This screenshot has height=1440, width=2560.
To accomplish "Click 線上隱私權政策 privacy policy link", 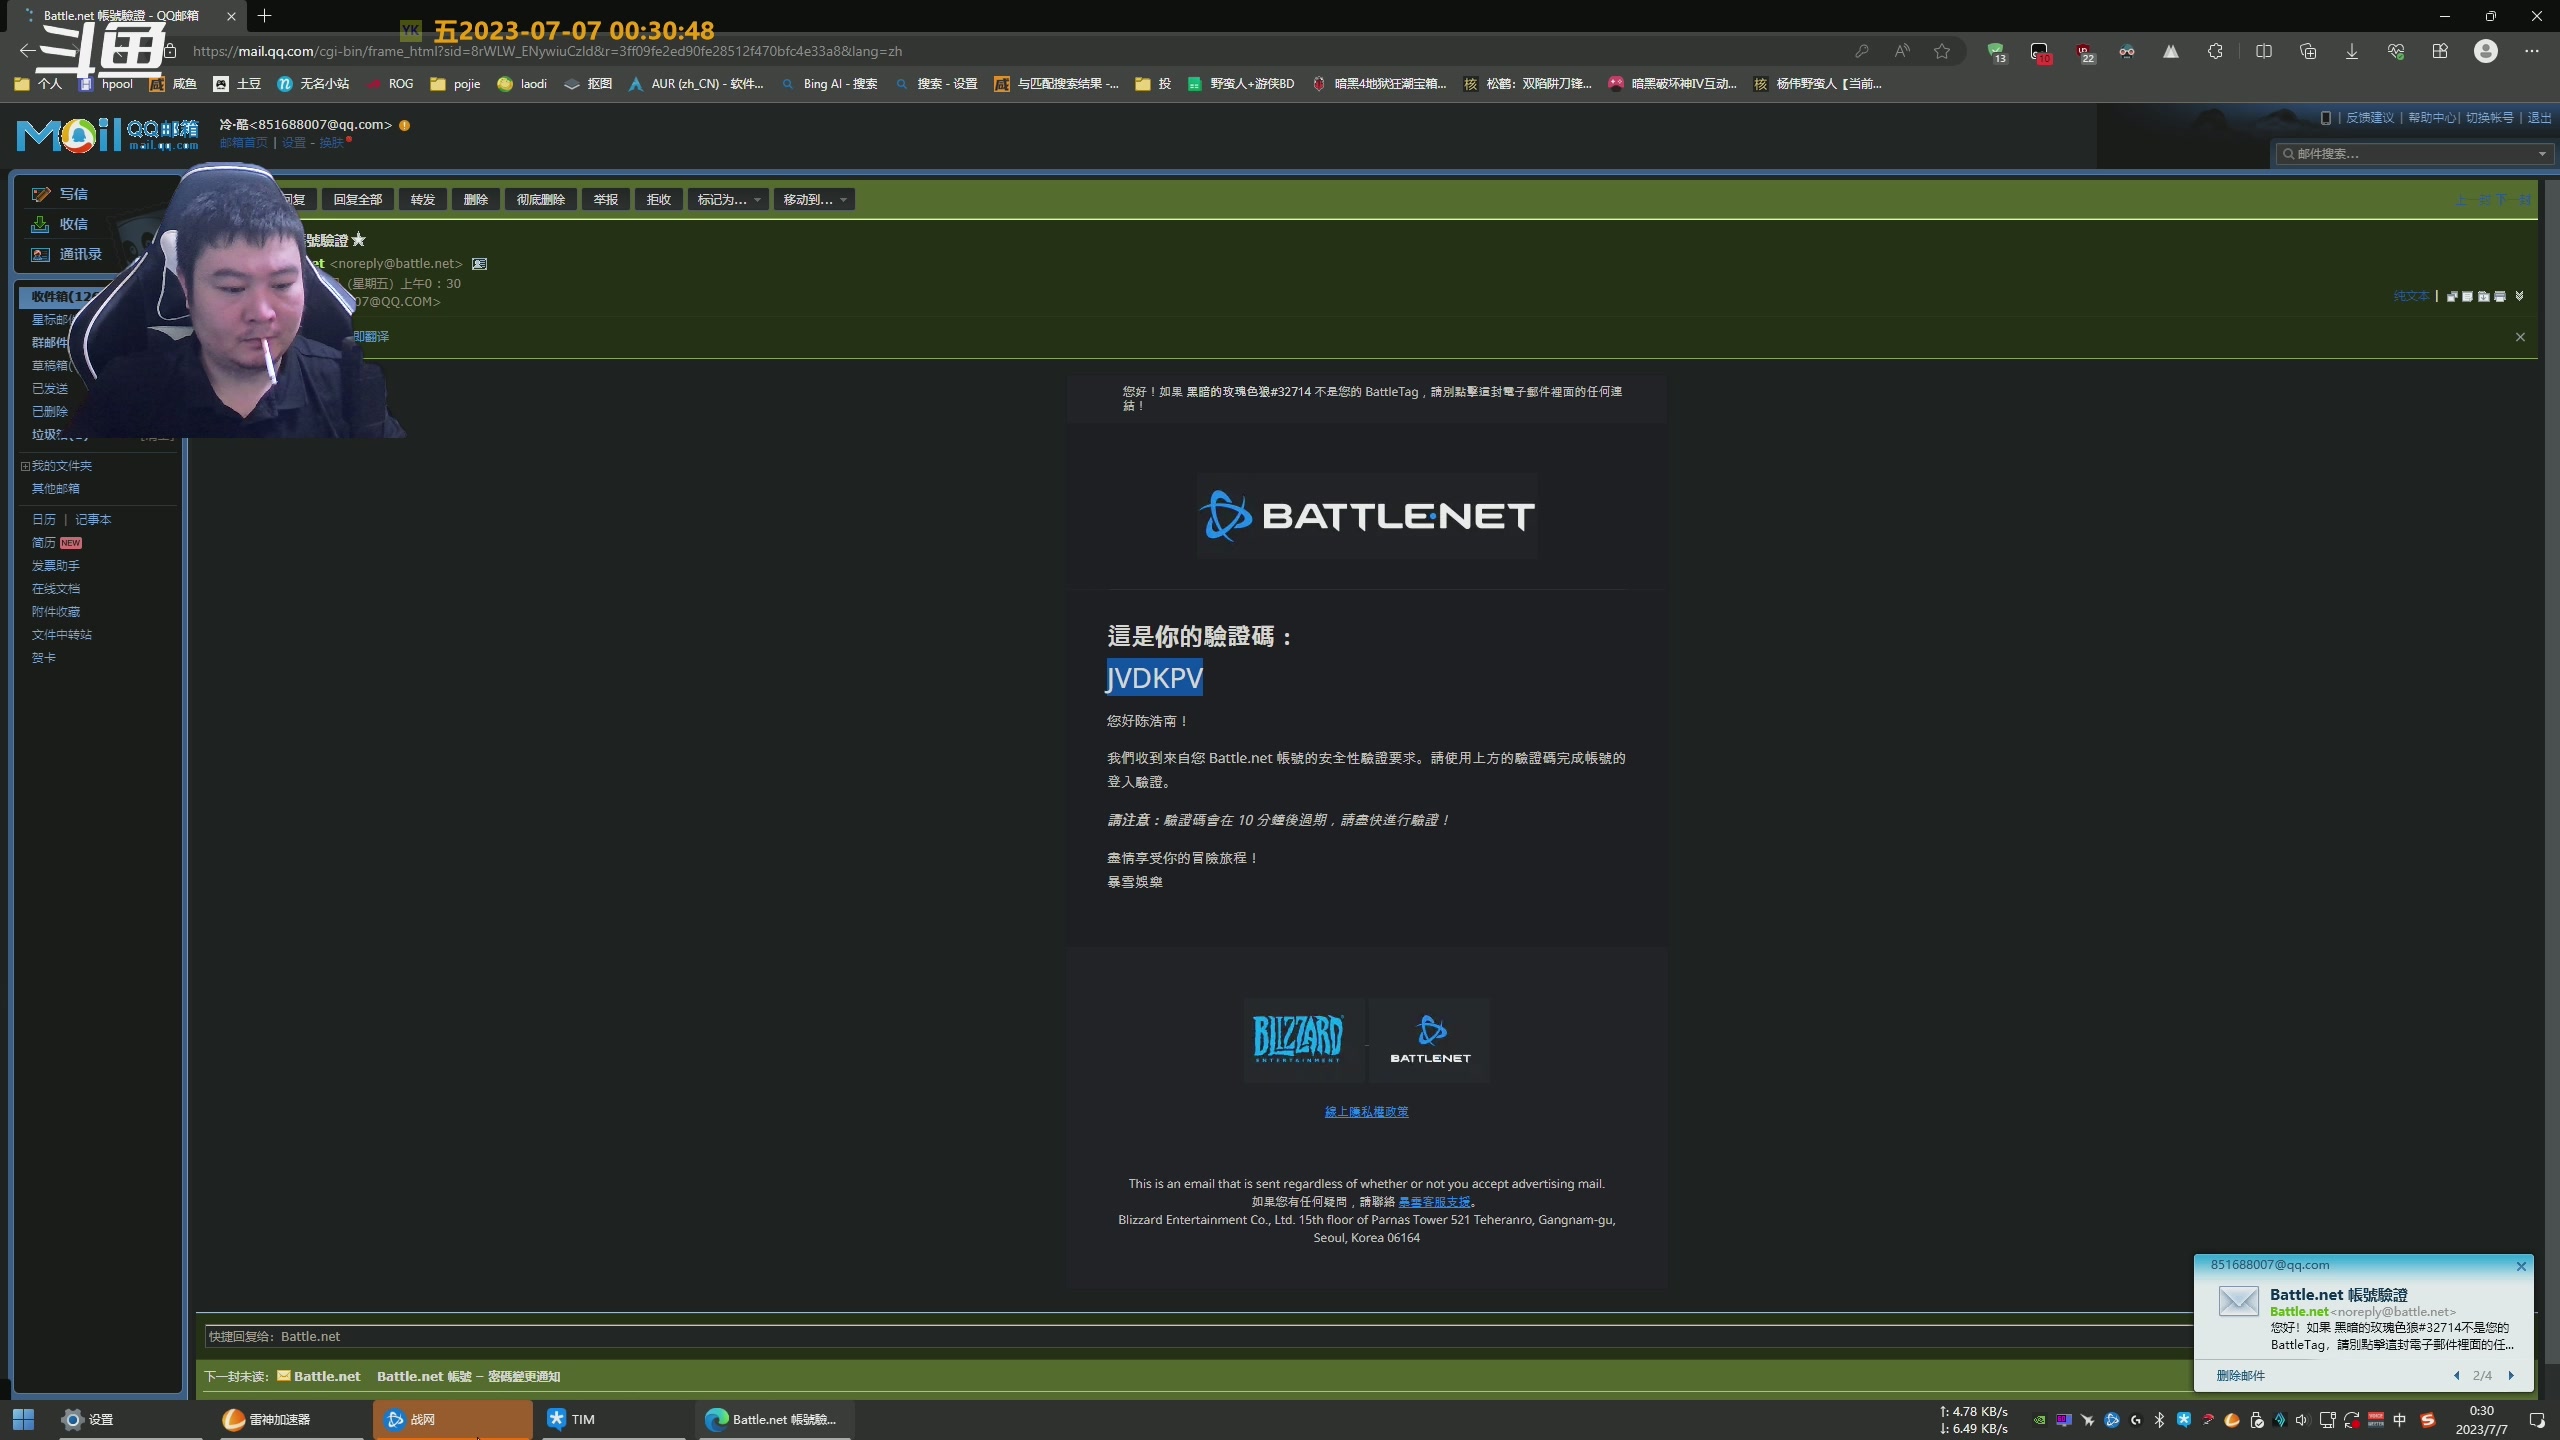I will tap(1366, 1112).
